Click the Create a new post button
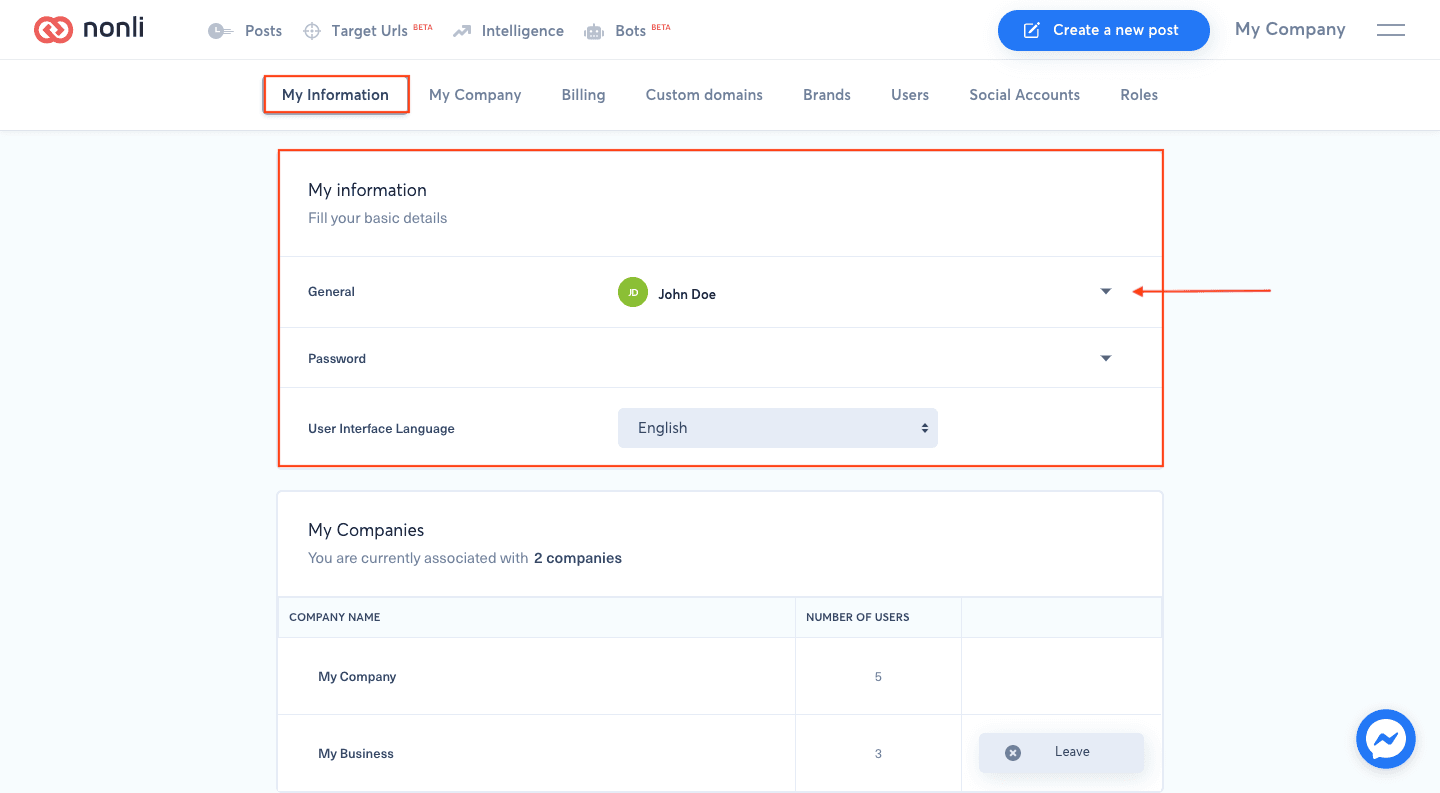The image size is (1440, 793). tap(1103, 30)
